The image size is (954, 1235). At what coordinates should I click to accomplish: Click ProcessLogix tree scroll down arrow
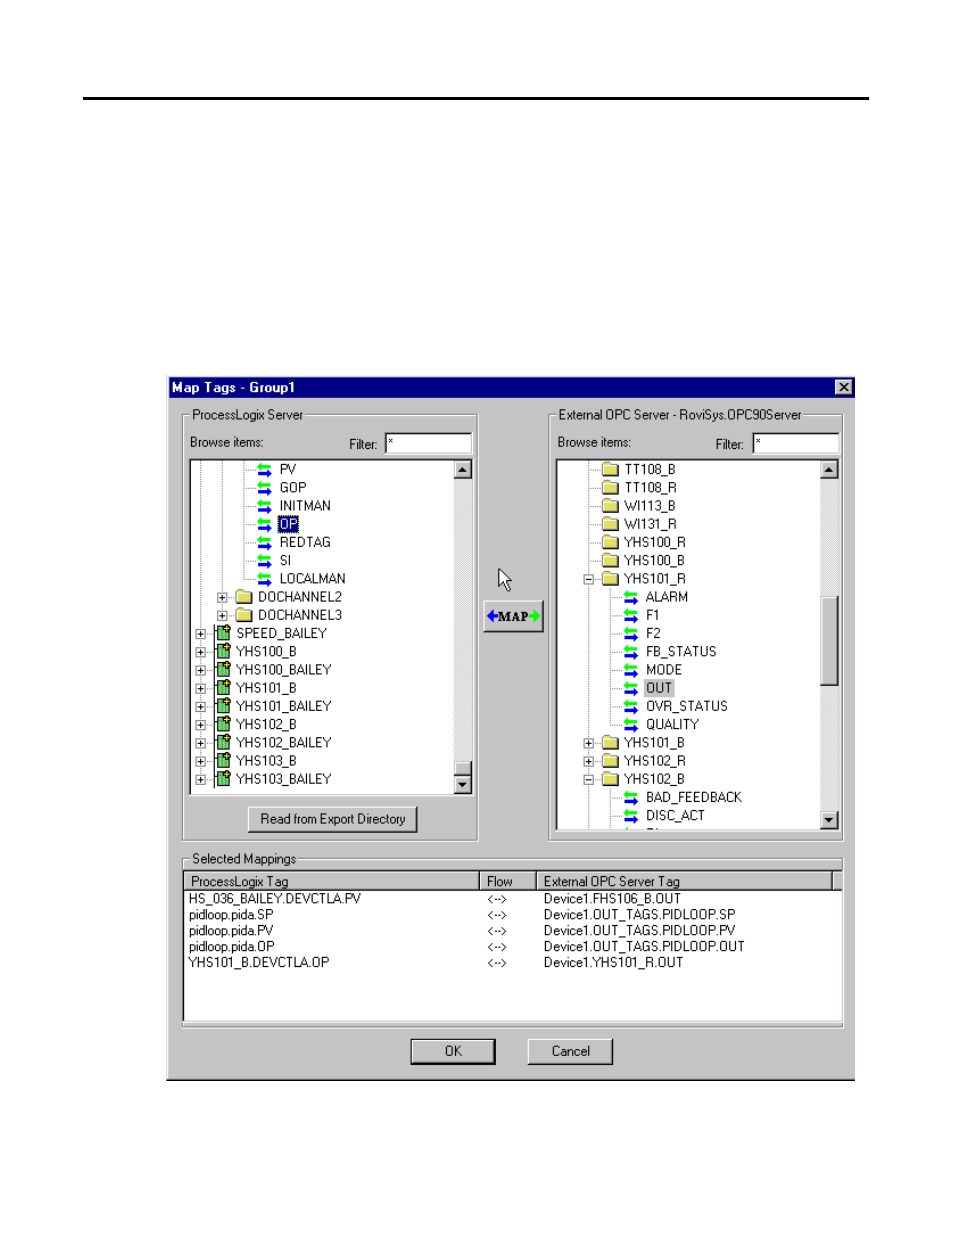pyautogui.click(x=463, y=785)
